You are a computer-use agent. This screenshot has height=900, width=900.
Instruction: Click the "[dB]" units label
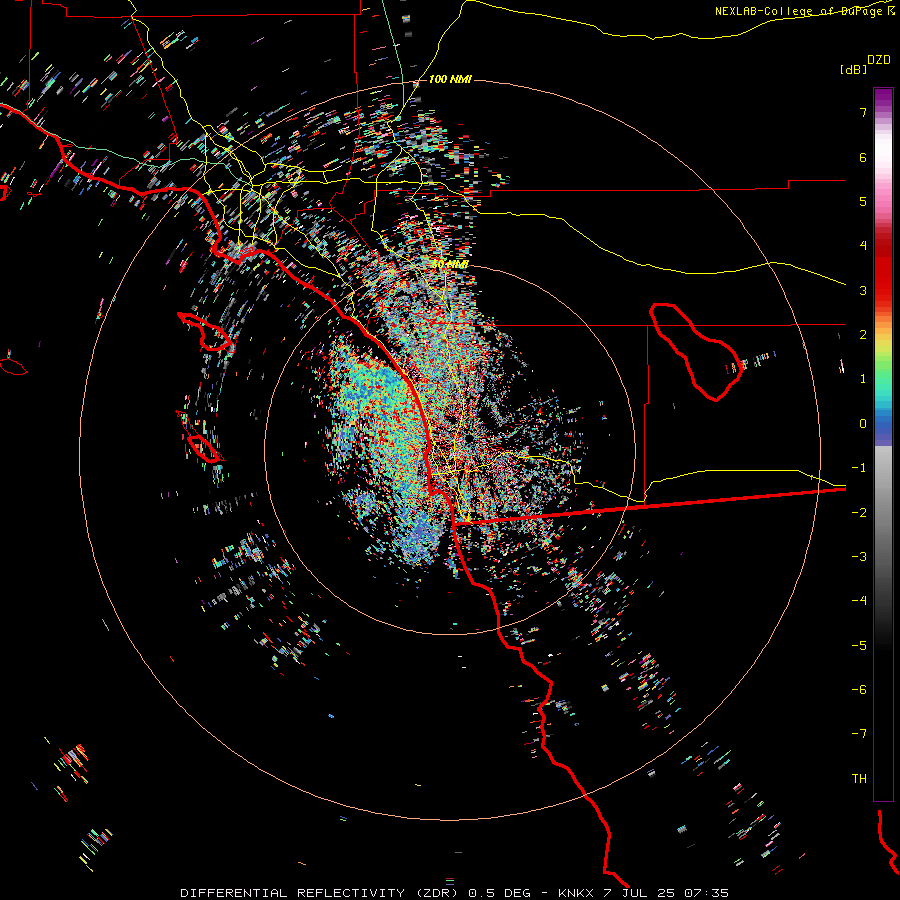pos(853,69)
